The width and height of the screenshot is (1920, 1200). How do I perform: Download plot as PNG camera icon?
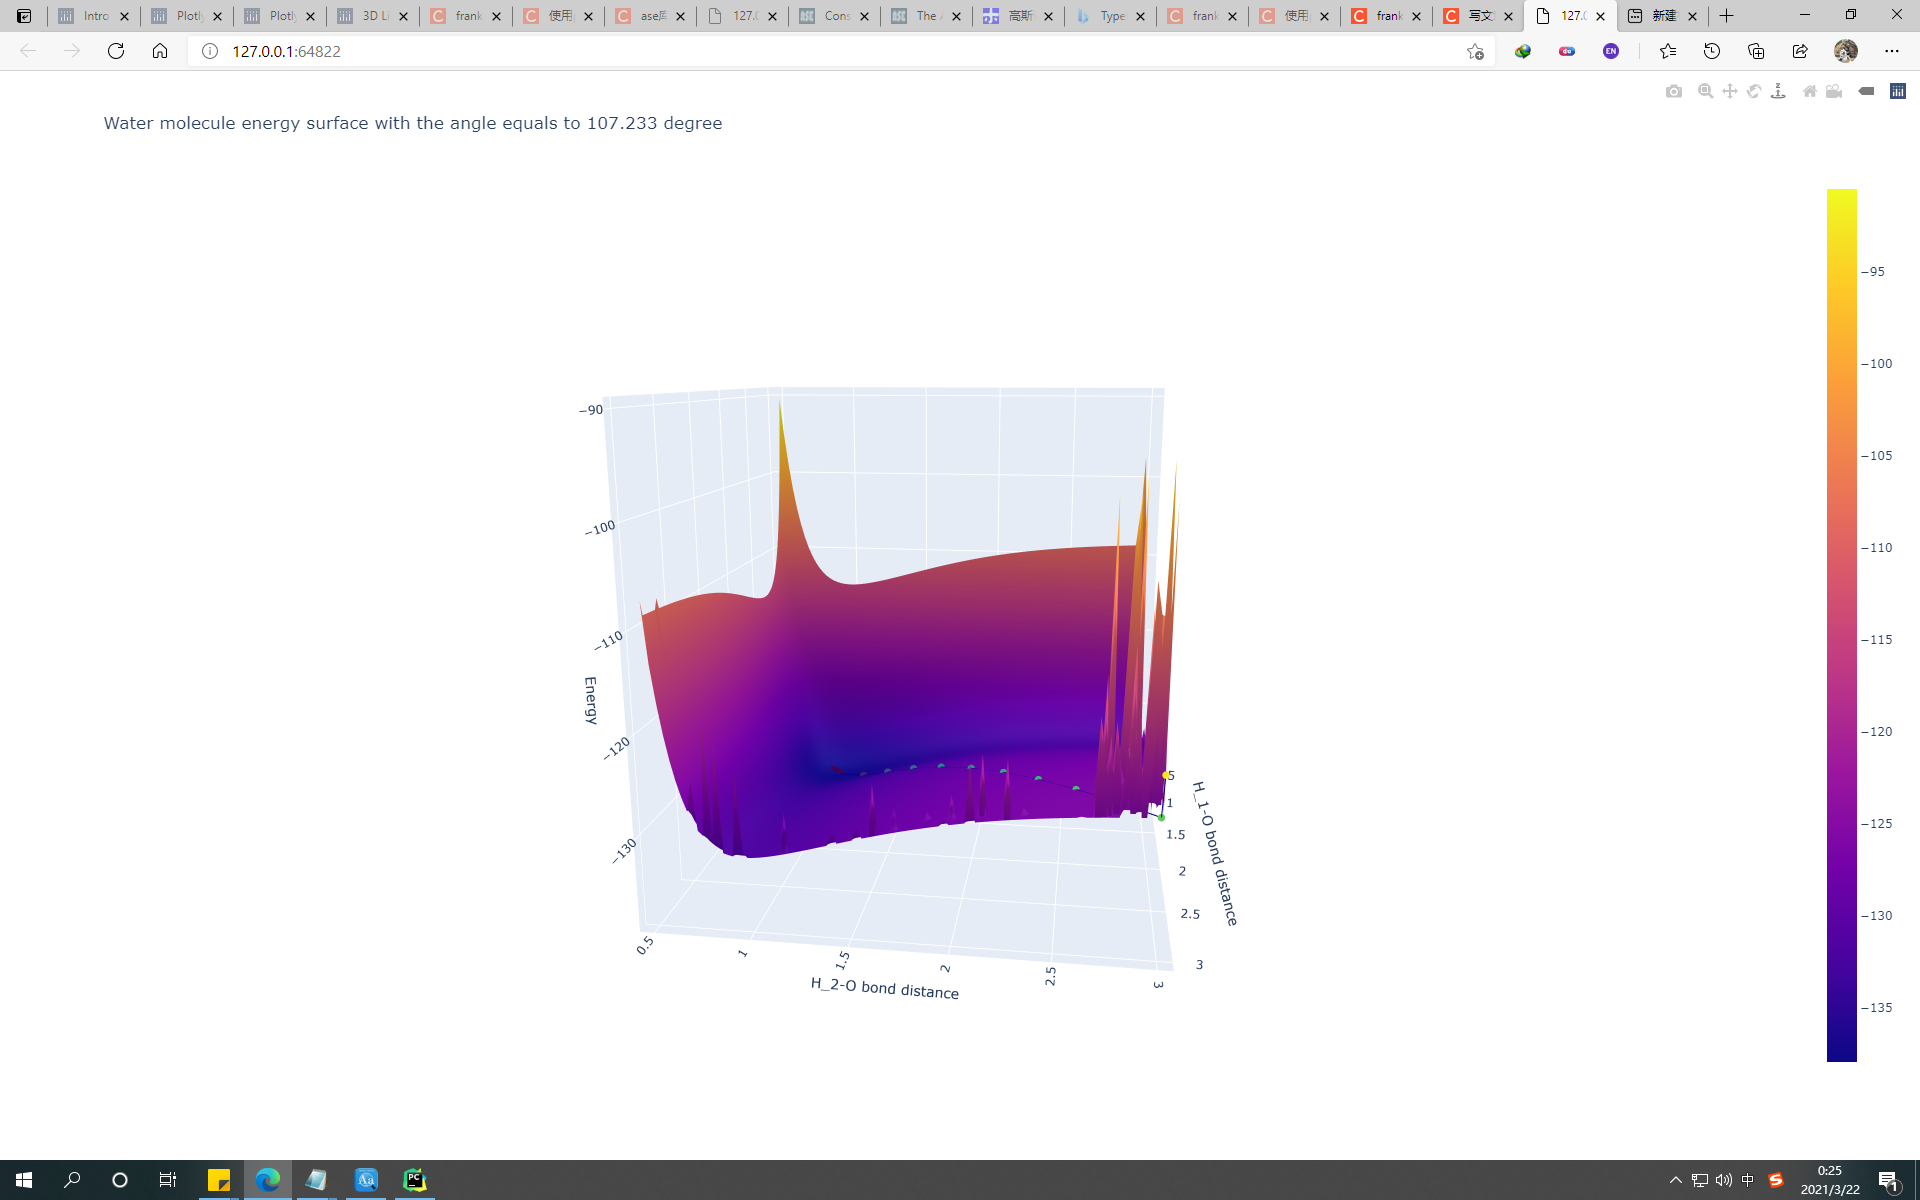point(1674,91)
